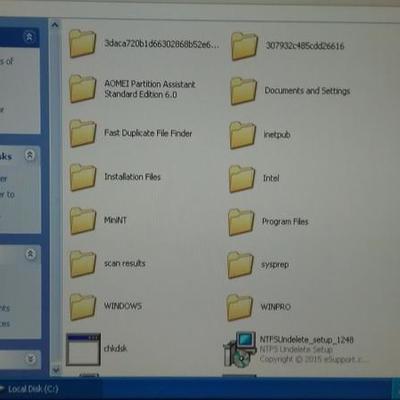Select the sysprep folder icon
Viewport: 400px width, 400px height.
pos(241,265)
